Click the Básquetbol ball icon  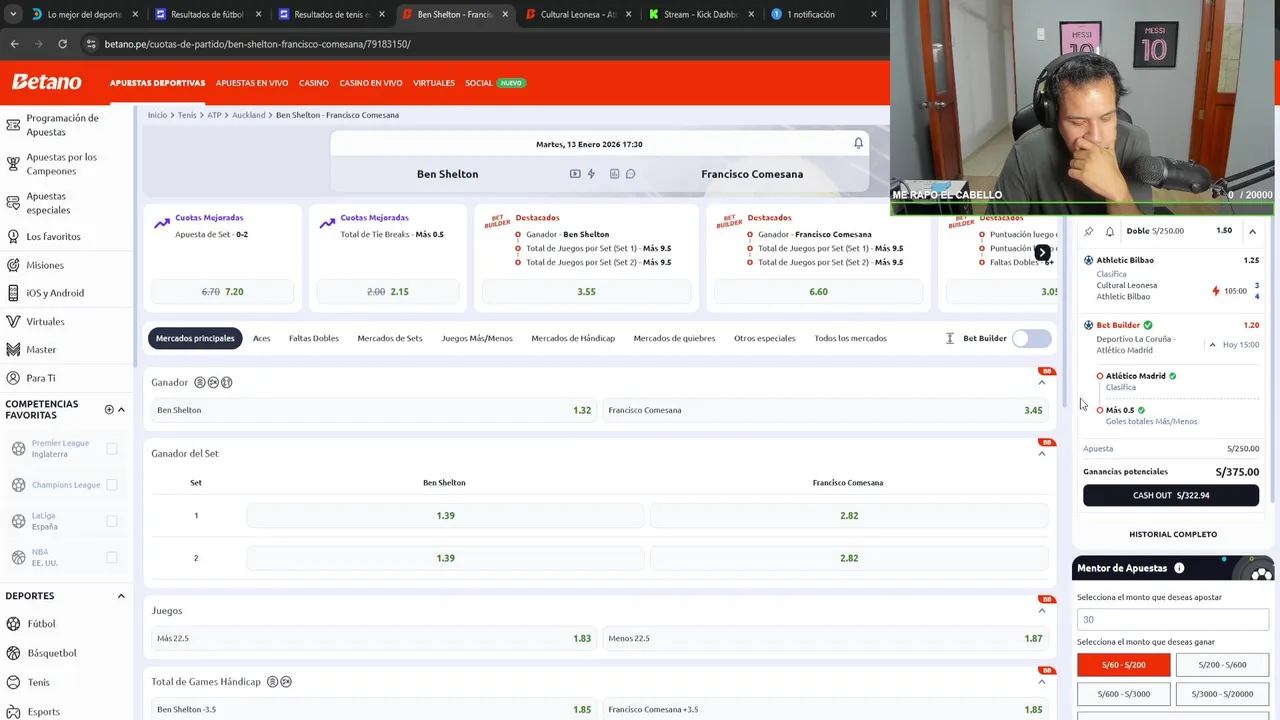point(13,653)
